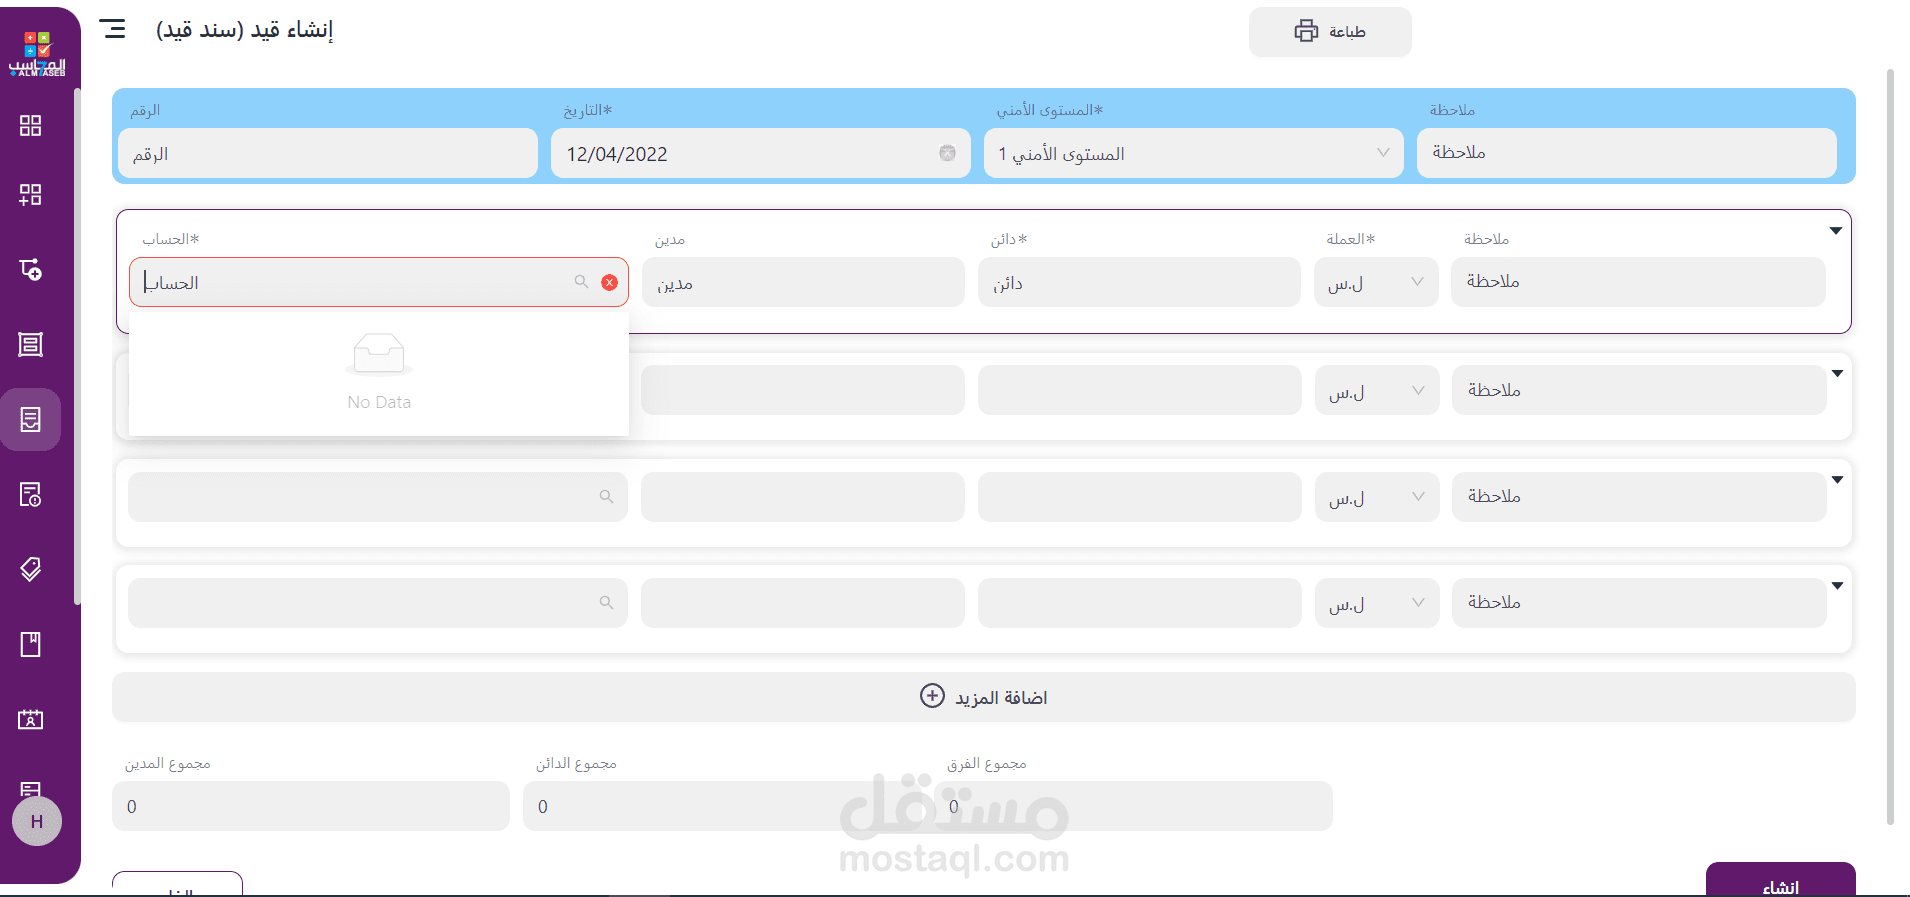Click the مجموع الدائن total field
The height and width of the screenshot is (897, 1910).
722,806
